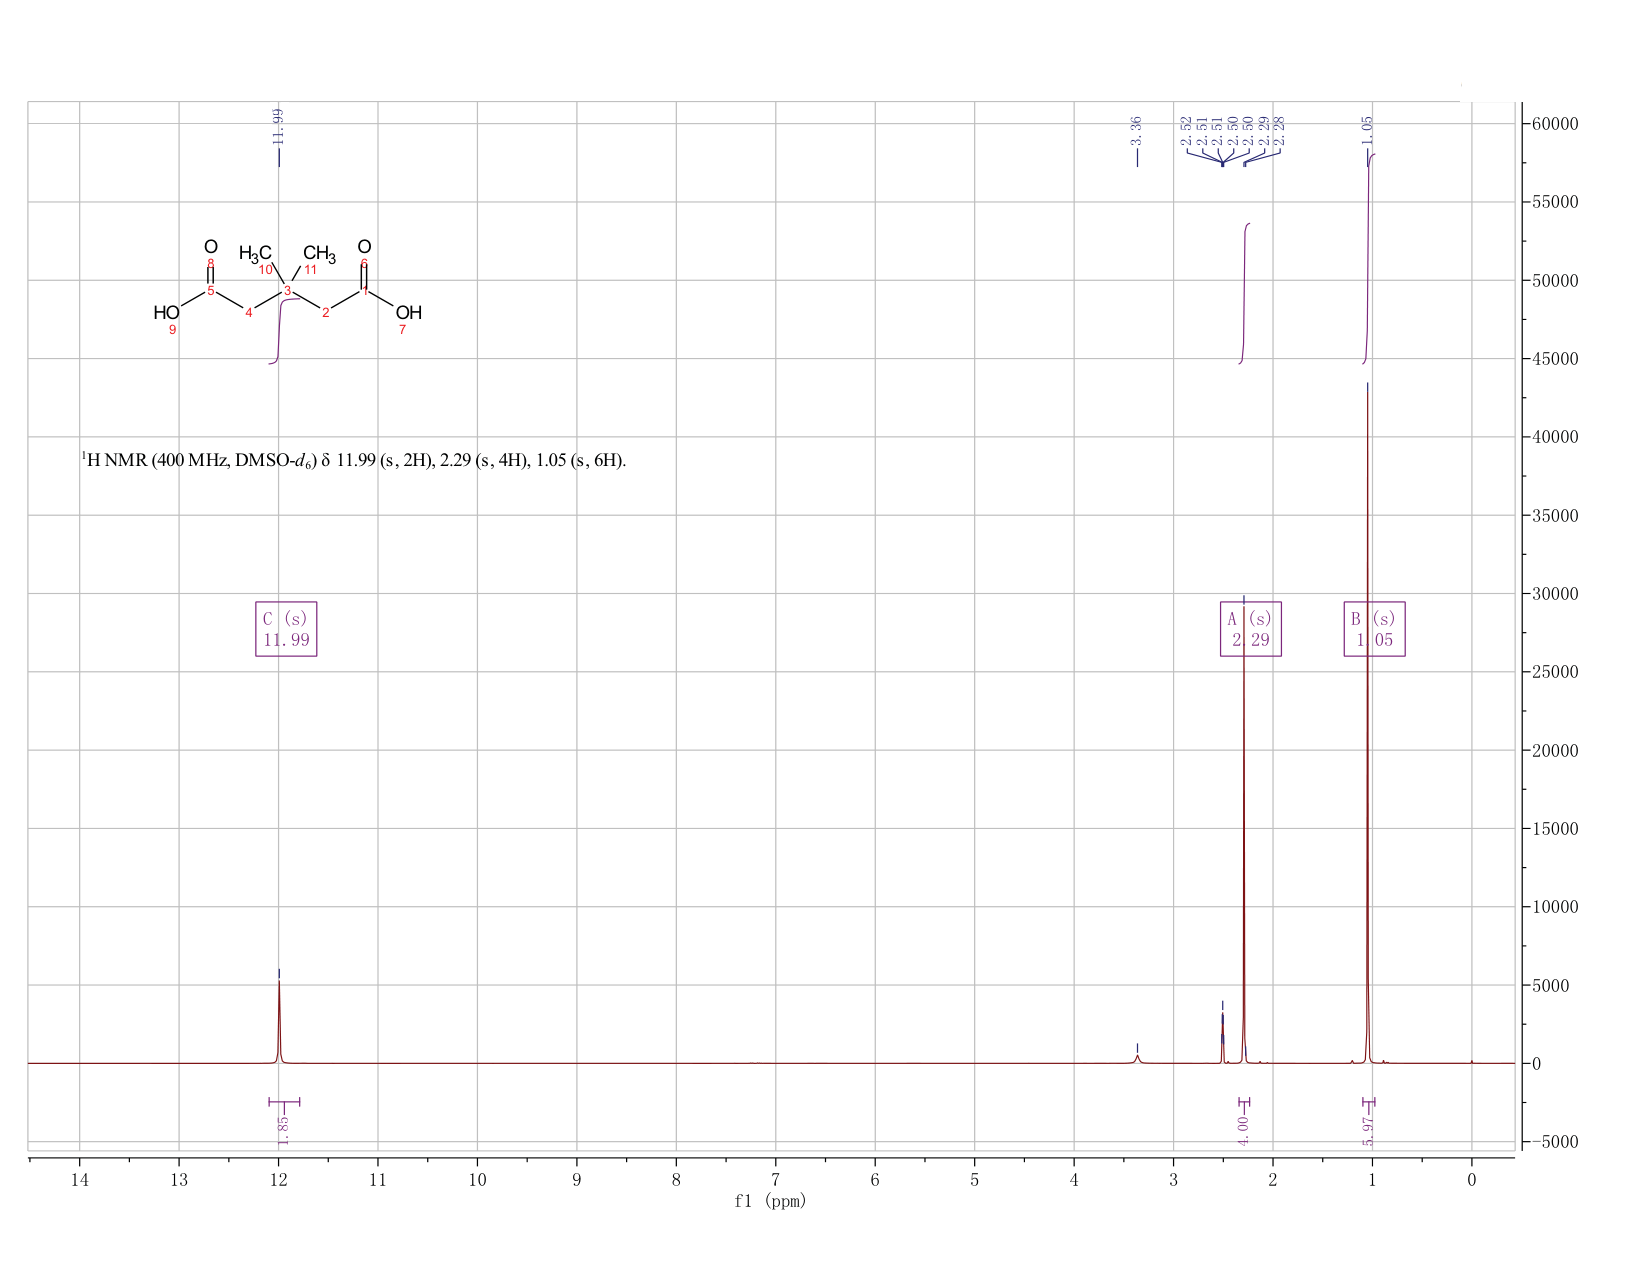Image resolution: width=1650 pixels, height=1275 pixels.
Task: Click the multiplet box labeled A (s) 2.29
Action: (1251, 629)
